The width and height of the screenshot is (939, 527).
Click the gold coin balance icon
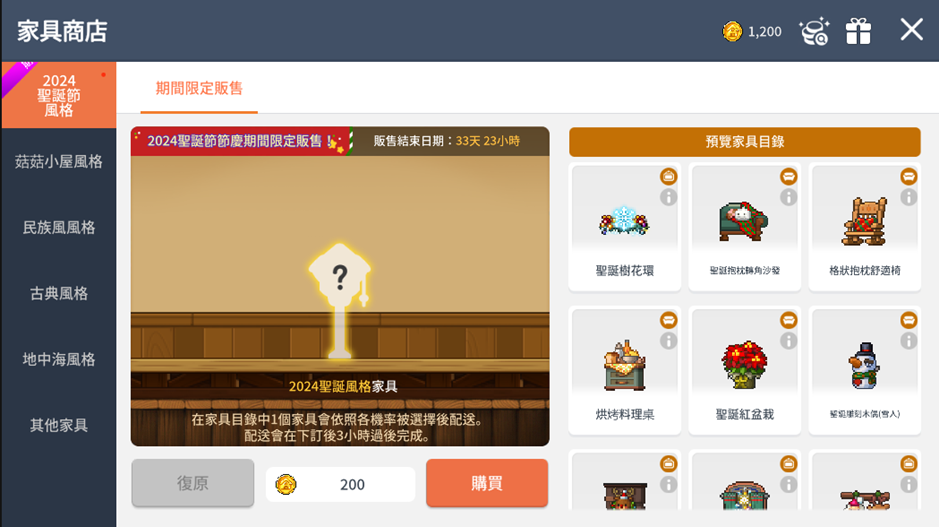[x=732, y=31]
